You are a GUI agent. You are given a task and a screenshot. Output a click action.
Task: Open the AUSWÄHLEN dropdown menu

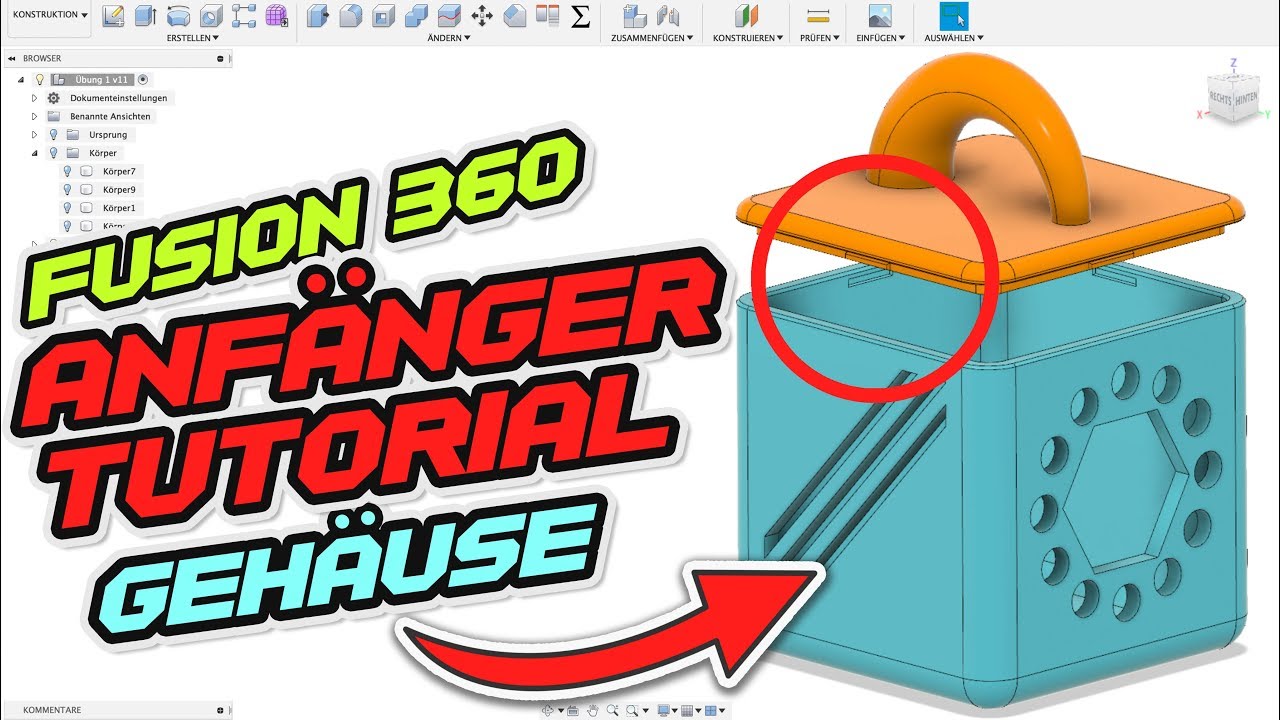click(x=954, y=38)
